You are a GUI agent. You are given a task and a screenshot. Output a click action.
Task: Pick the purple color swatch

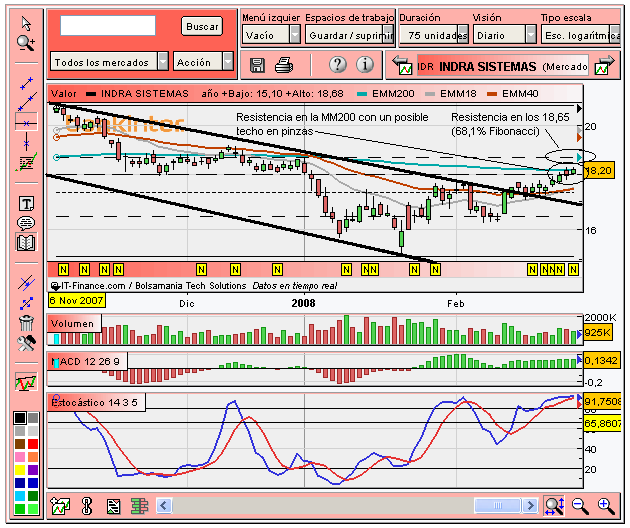coord(33,469)
